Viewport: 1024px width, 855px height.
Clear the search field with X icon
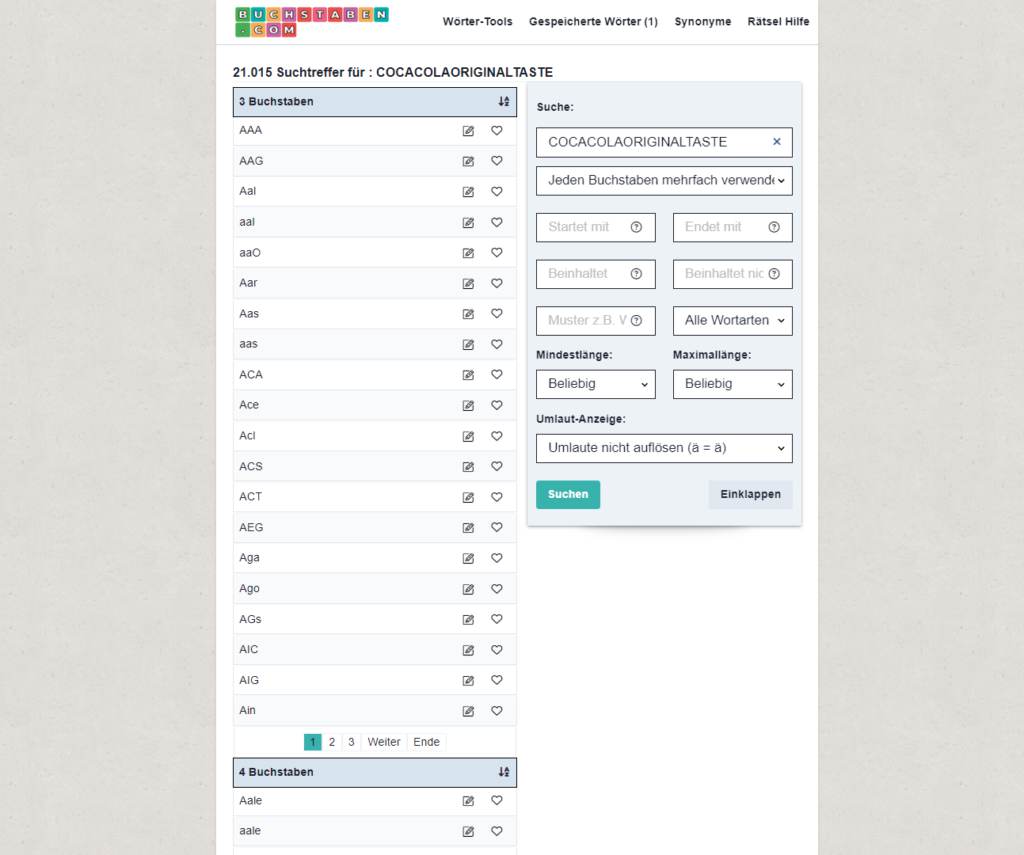776,142
